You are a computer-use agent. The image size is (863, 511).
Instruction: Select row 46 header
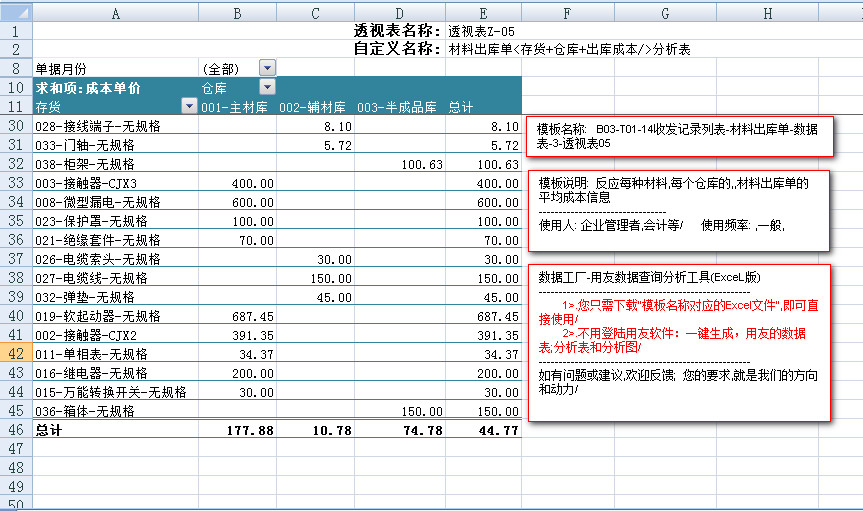coord(16,430)
